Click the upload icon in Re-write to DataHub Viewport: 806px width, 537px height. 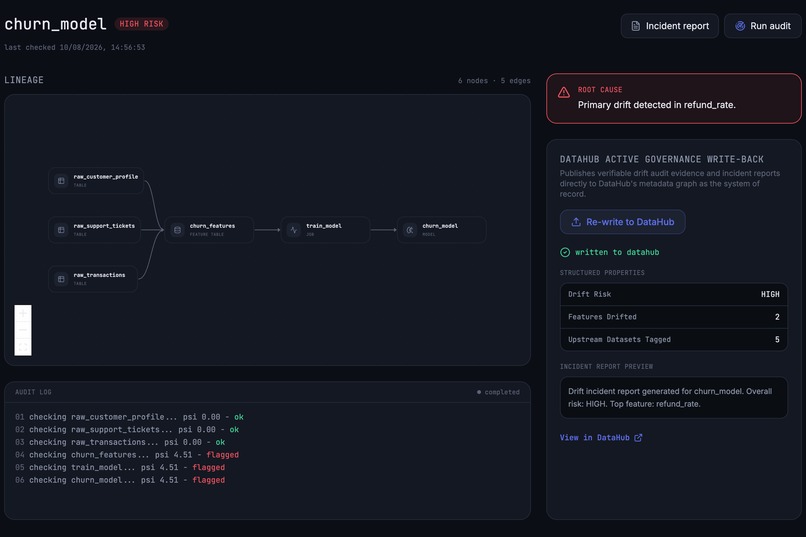pos(576,222)
